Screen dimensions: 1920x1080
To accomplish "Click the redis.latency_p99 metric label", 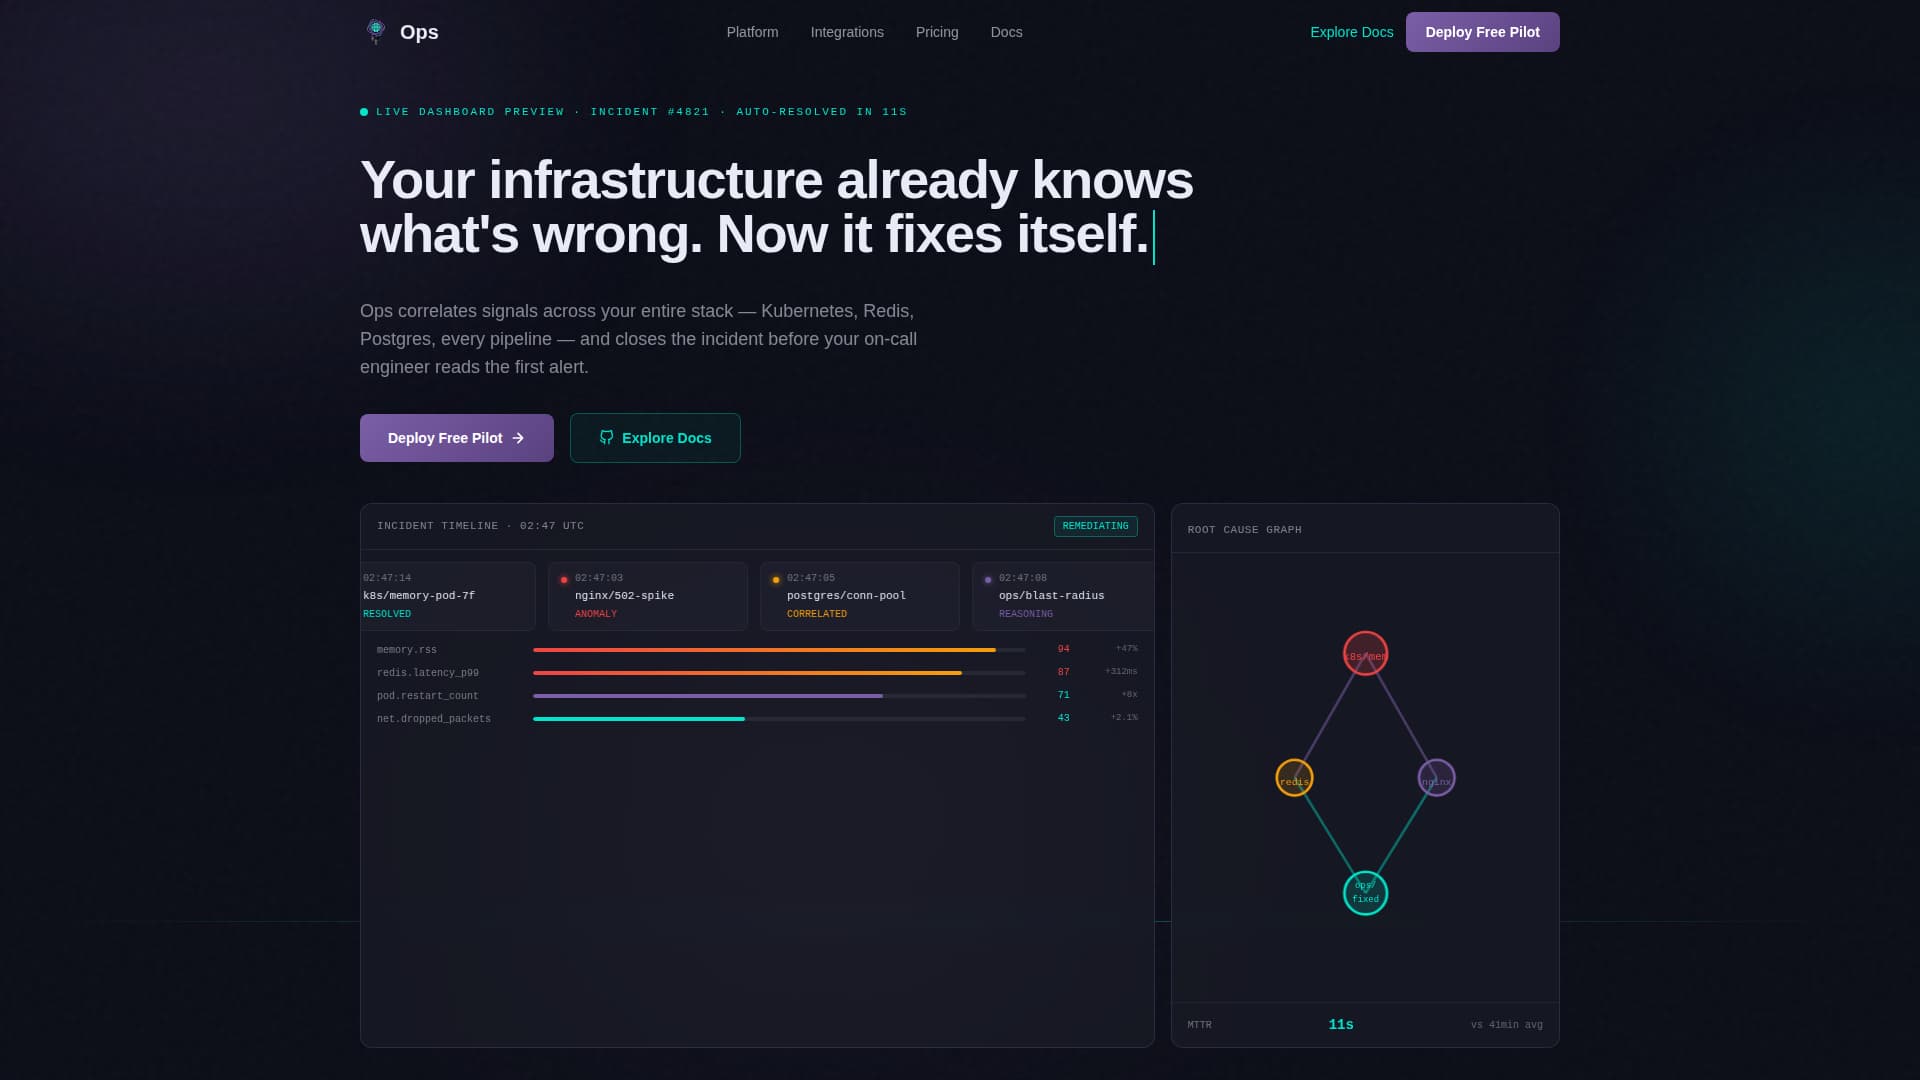I will click(x=428, y=673).
